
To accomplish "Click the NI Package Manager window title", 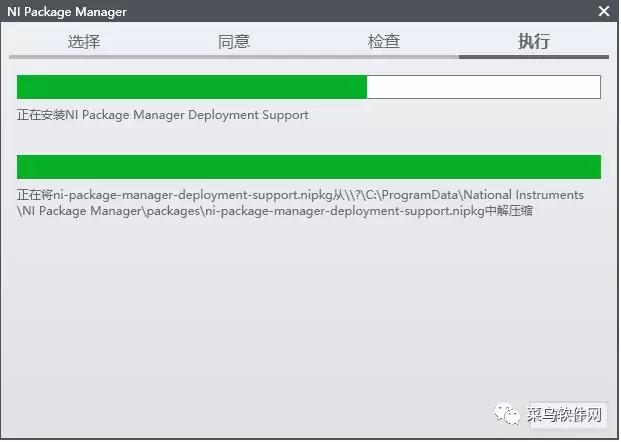I will [x=67, y=12].
